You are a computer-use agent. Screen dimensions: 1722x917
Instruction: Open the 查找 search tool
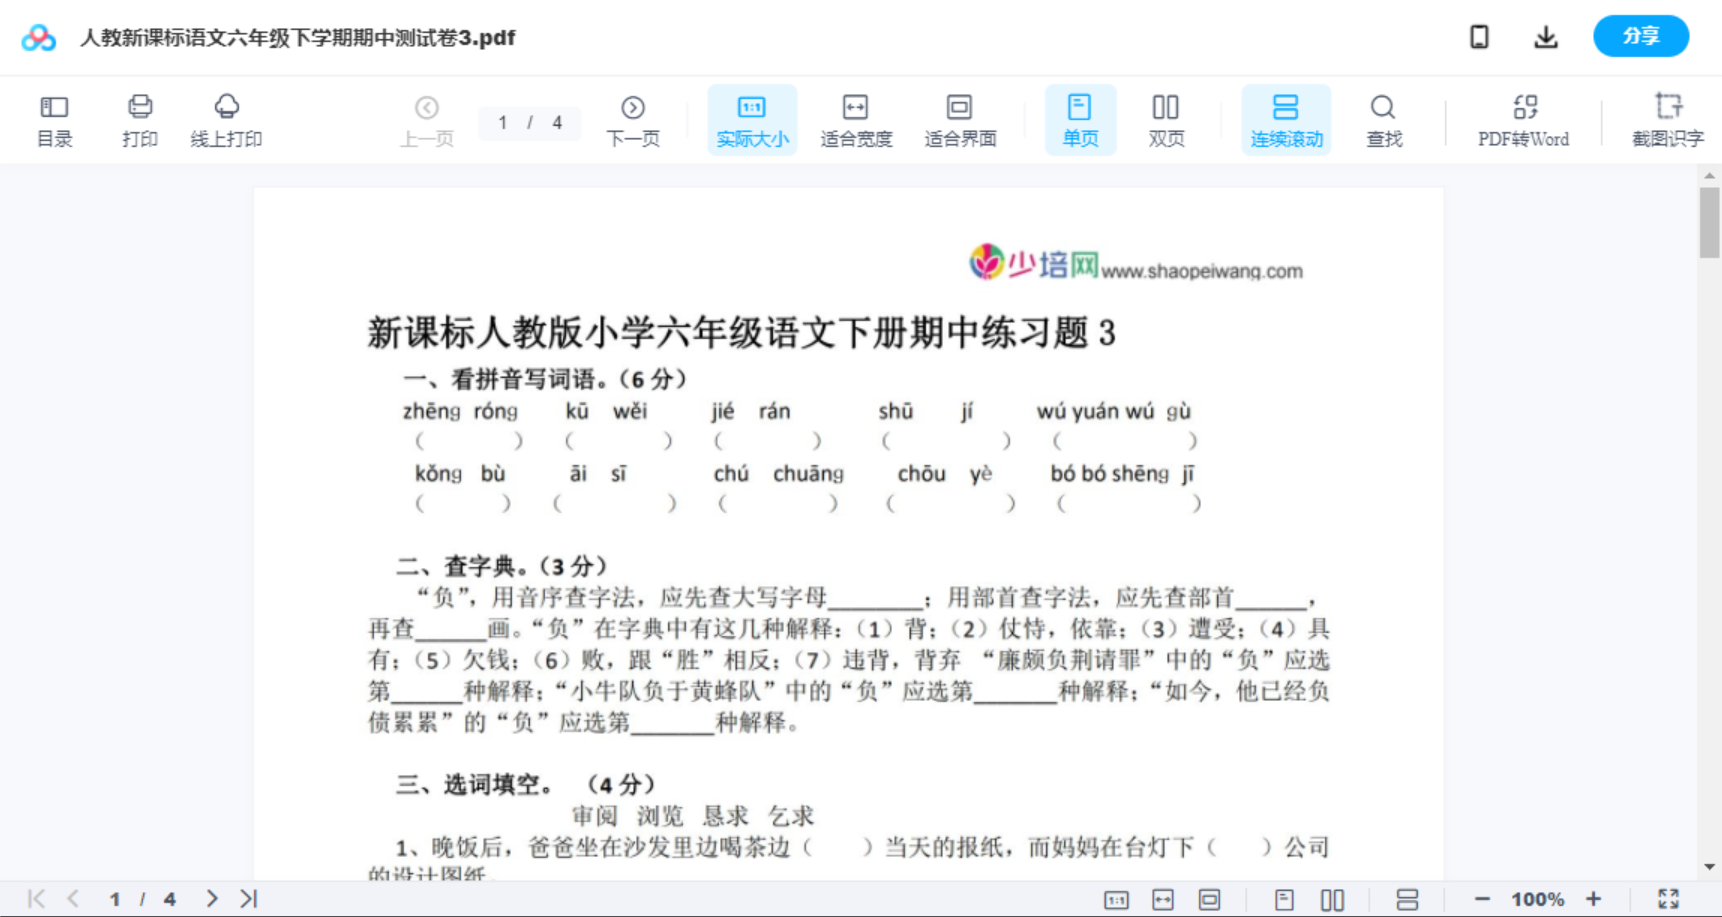pos(1383,119)
